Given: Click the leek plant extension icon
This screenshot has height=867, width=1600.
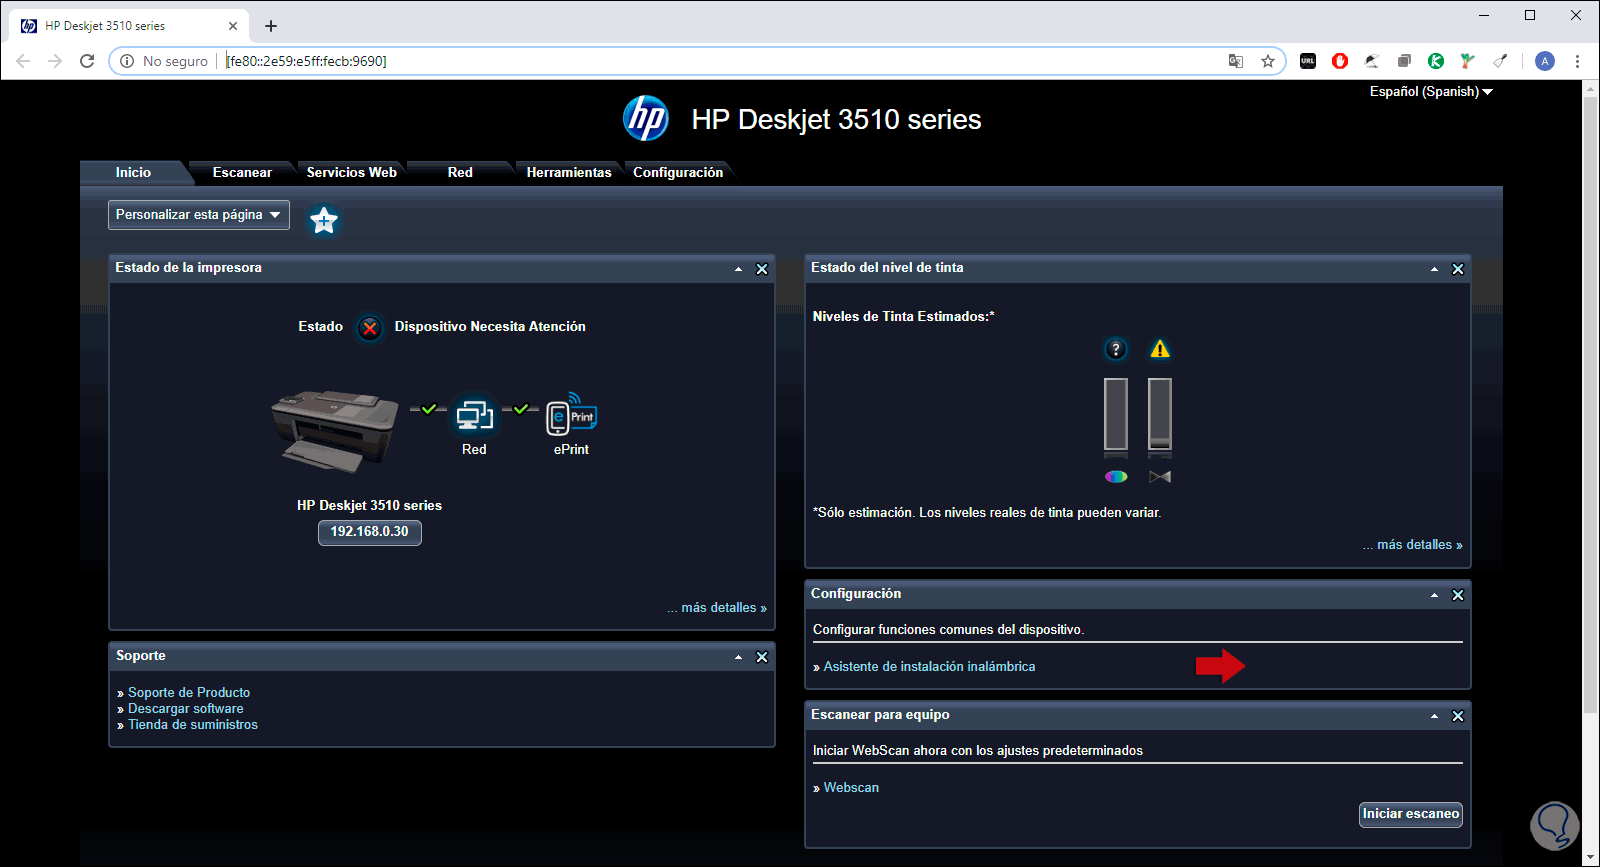Looking at the screenshot, I should (1468, 61).
